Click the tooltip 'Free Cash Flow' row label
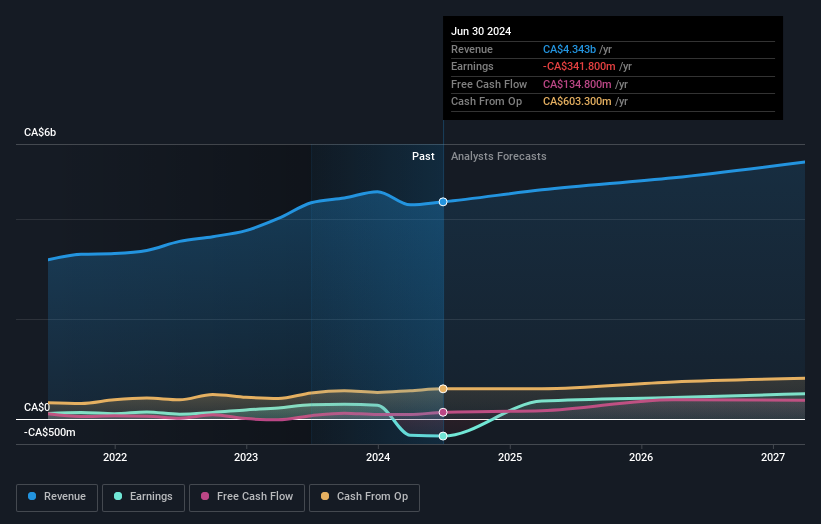Viewport: 821px width, 524px height. coord(489,84)
